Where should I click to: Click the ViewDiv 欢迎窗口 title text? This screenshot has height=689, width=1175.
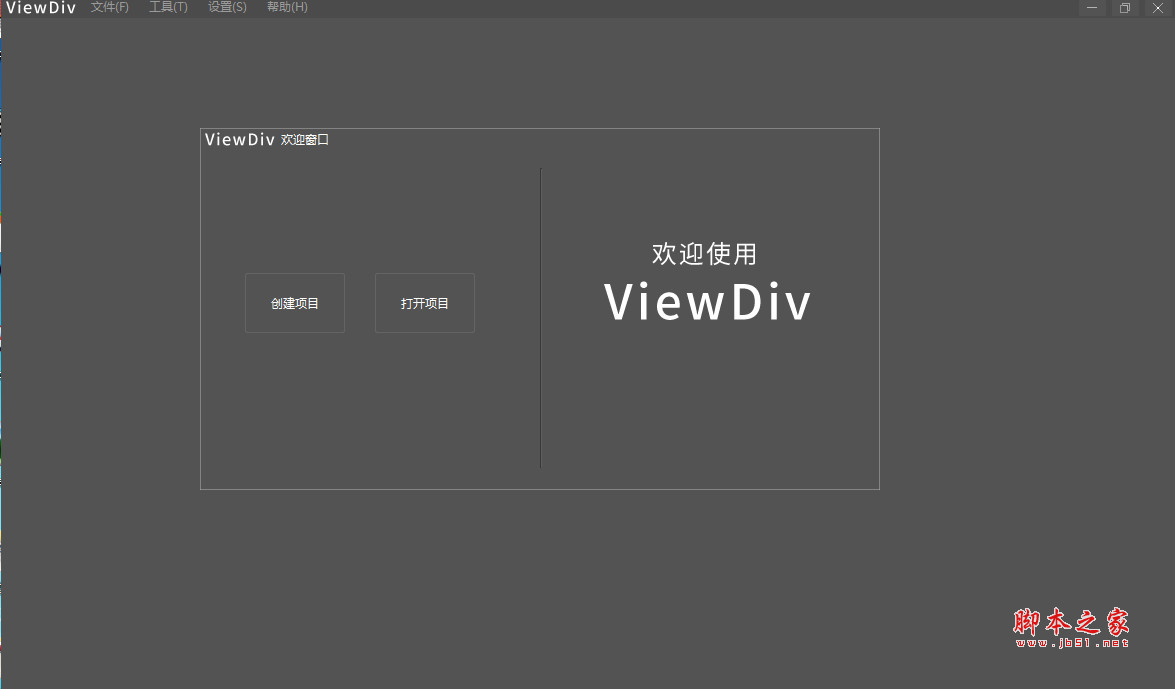click(x=267, y=139)
